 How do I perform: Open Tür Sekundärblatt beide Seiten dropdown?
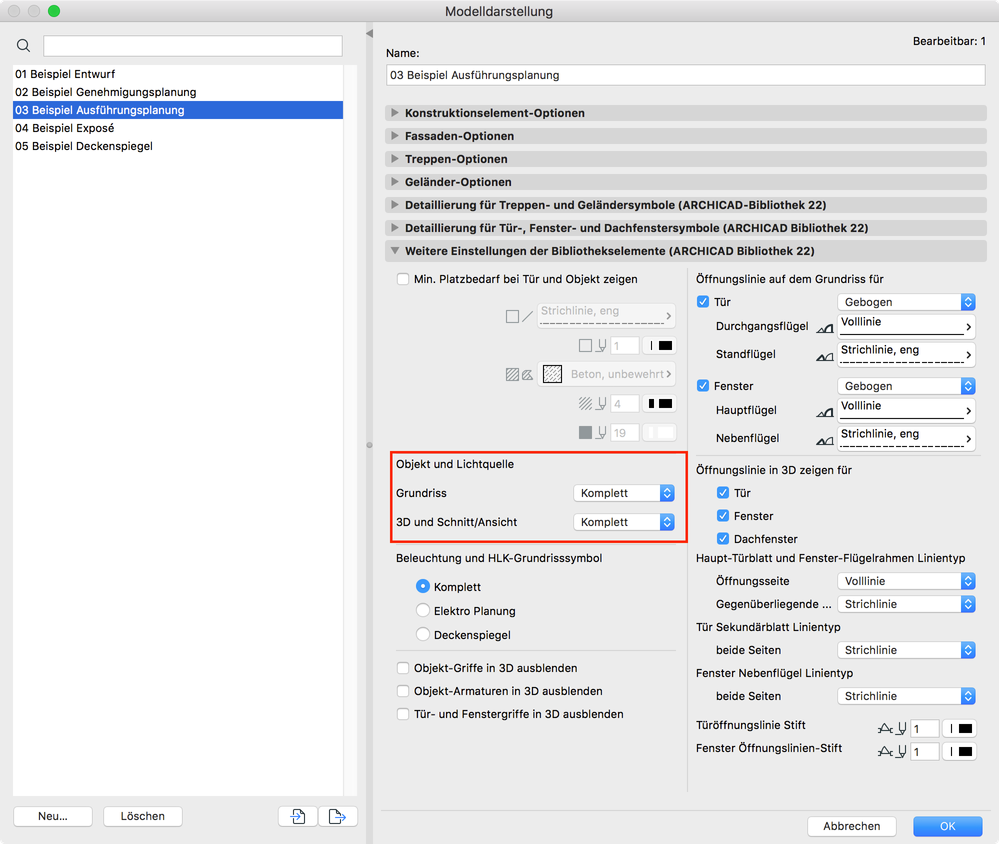pos(906,650)
